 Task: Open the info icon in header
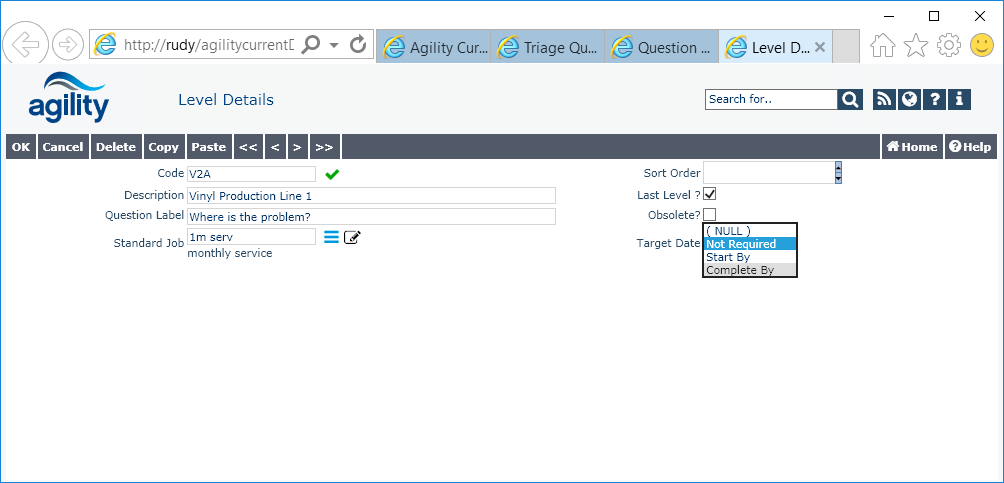[959, 99]
